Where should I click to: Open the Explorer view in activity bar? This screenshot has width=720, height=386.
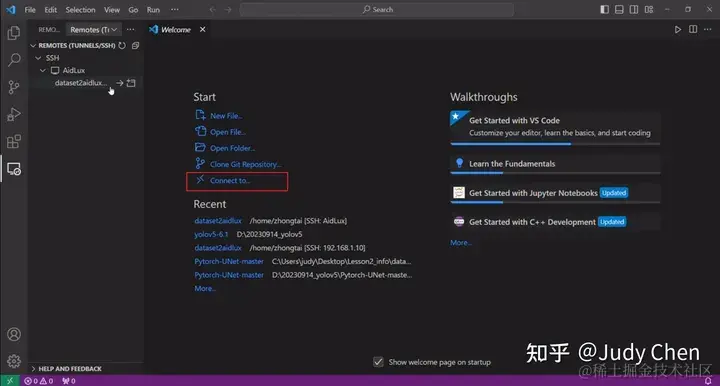point(14,33)
